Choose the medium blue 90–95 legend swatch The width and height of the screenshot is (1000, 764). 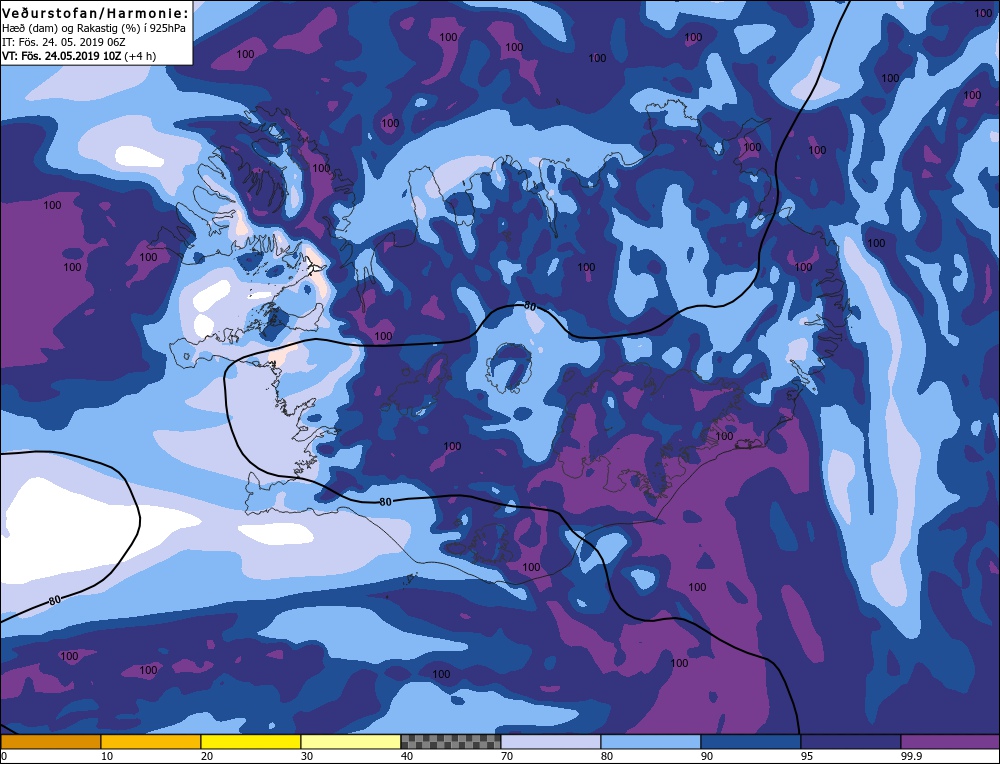click(x=751, y=742)
